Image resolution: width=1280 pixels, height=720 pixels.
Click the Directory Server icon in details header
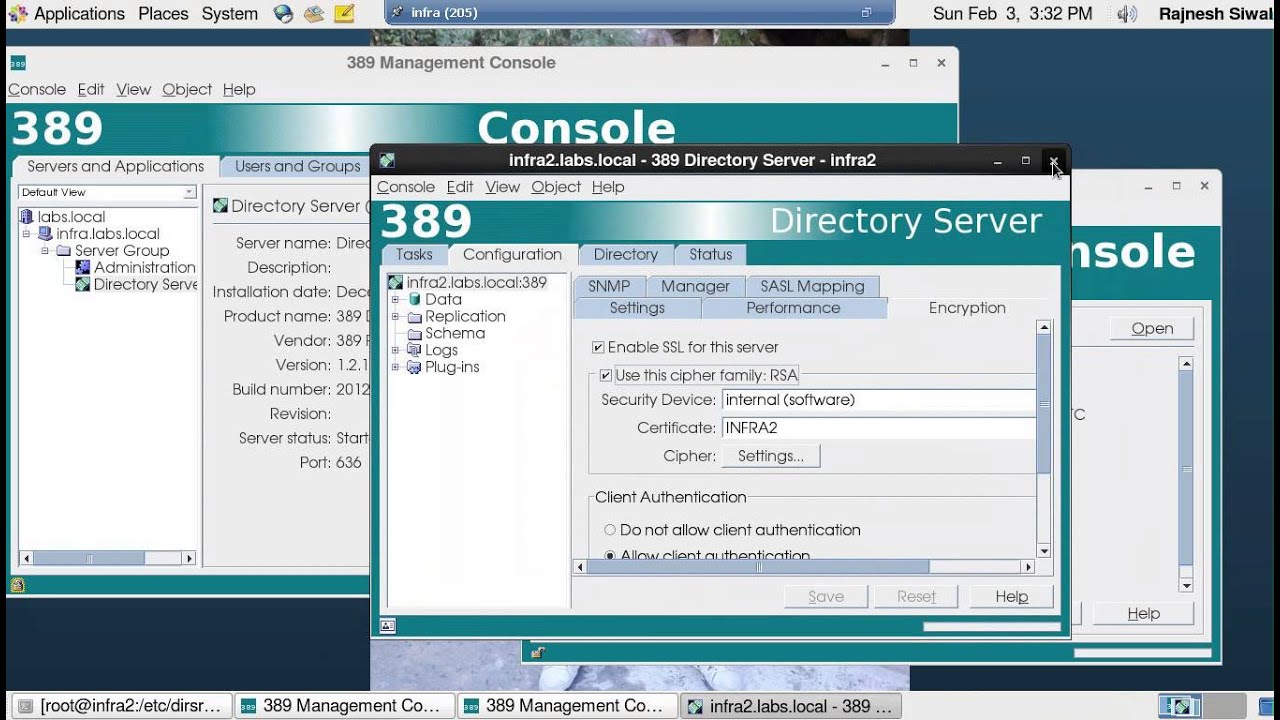click(220, 206)
